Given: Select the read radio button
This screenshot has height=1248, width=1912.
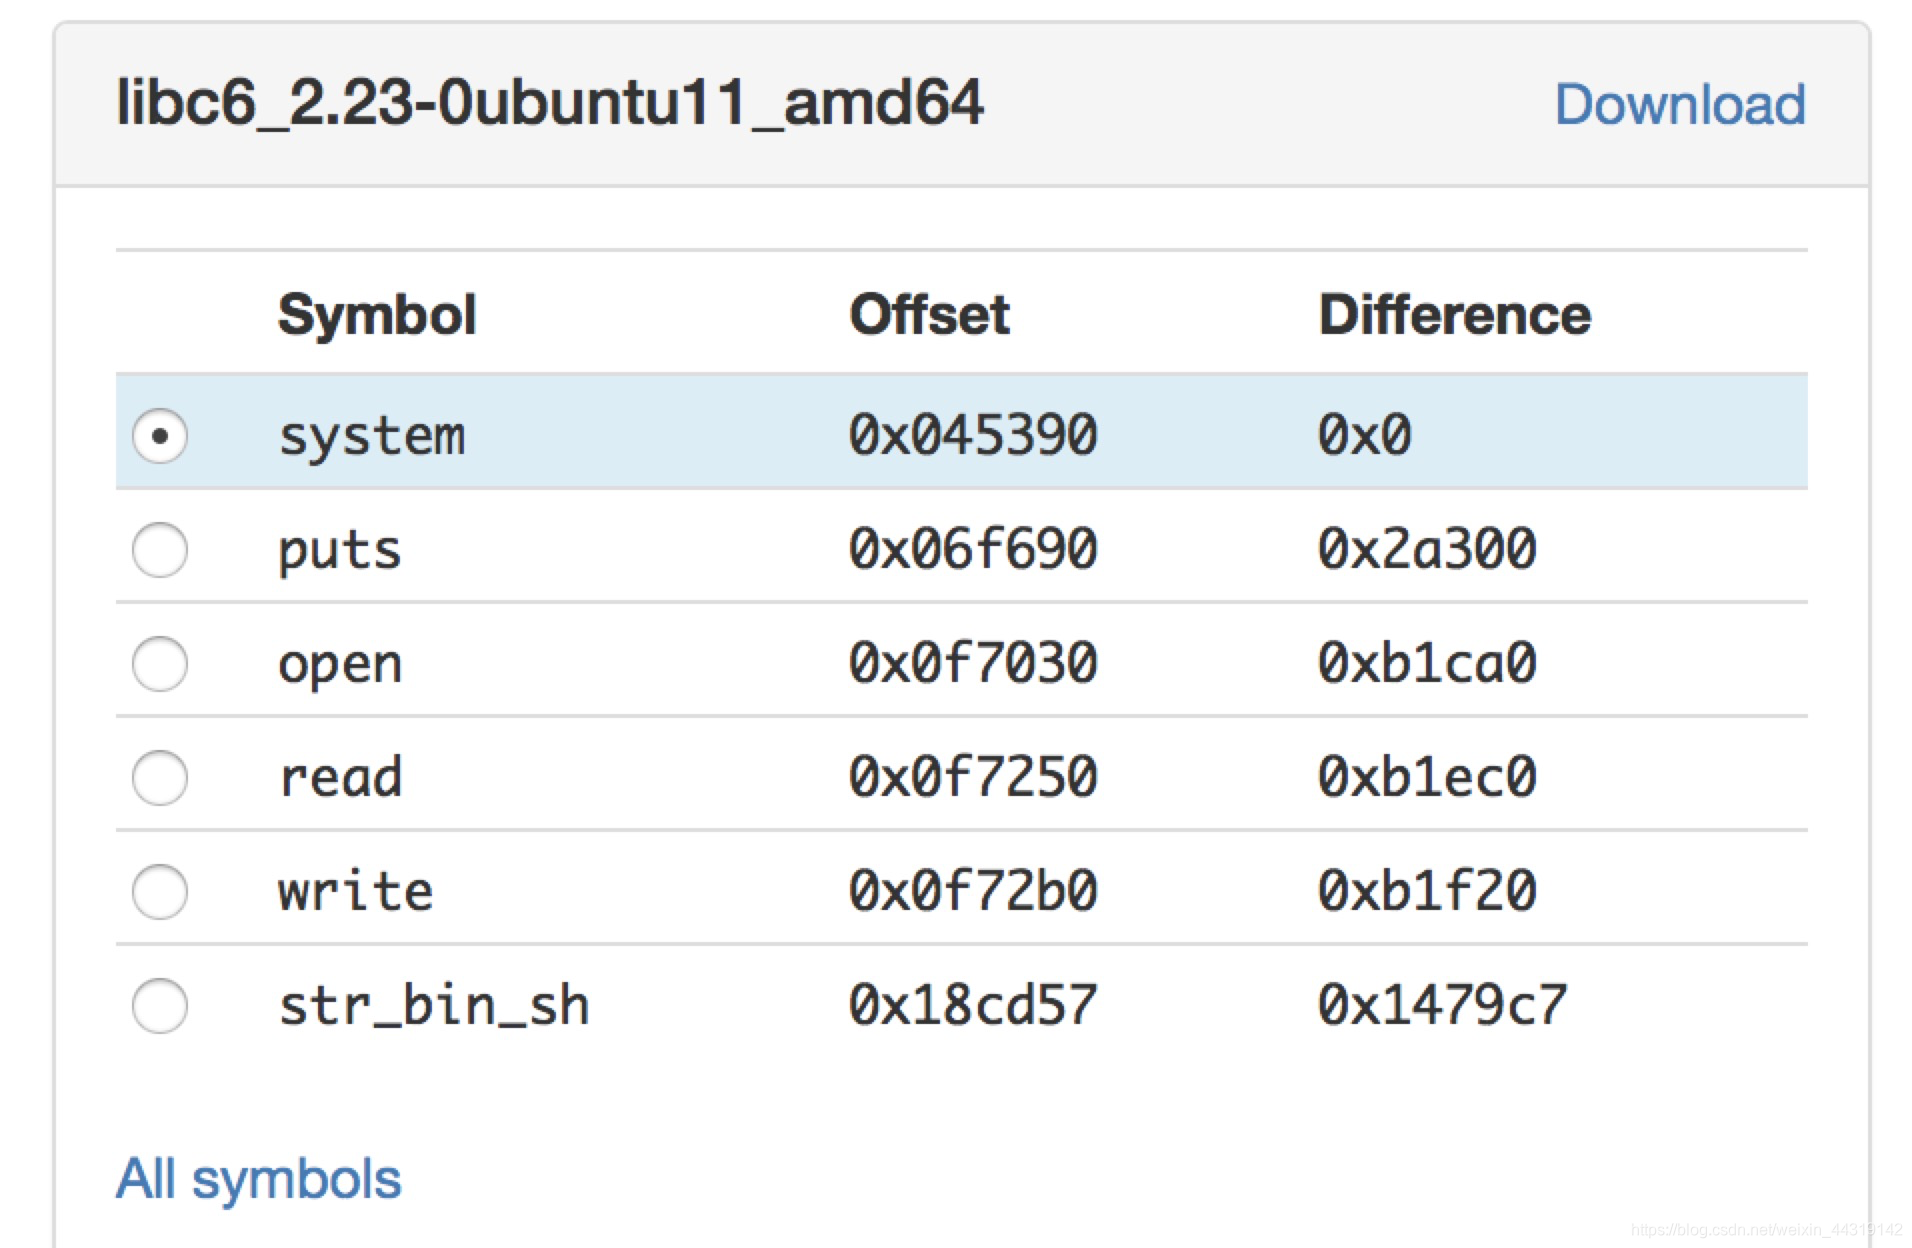Looking at the screenshot, I should tap(160, 778).
